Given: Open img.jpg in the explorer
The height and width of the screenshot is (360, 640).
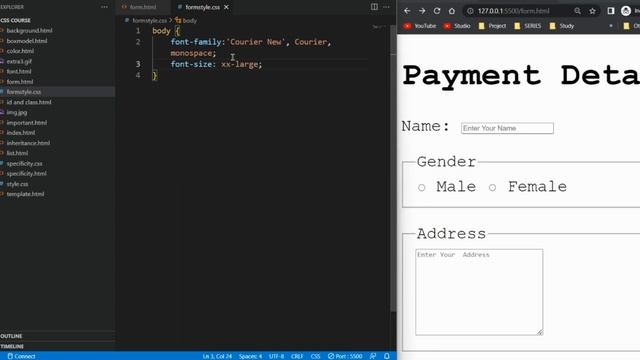Looking at the screenshot, I should point(17,112).
